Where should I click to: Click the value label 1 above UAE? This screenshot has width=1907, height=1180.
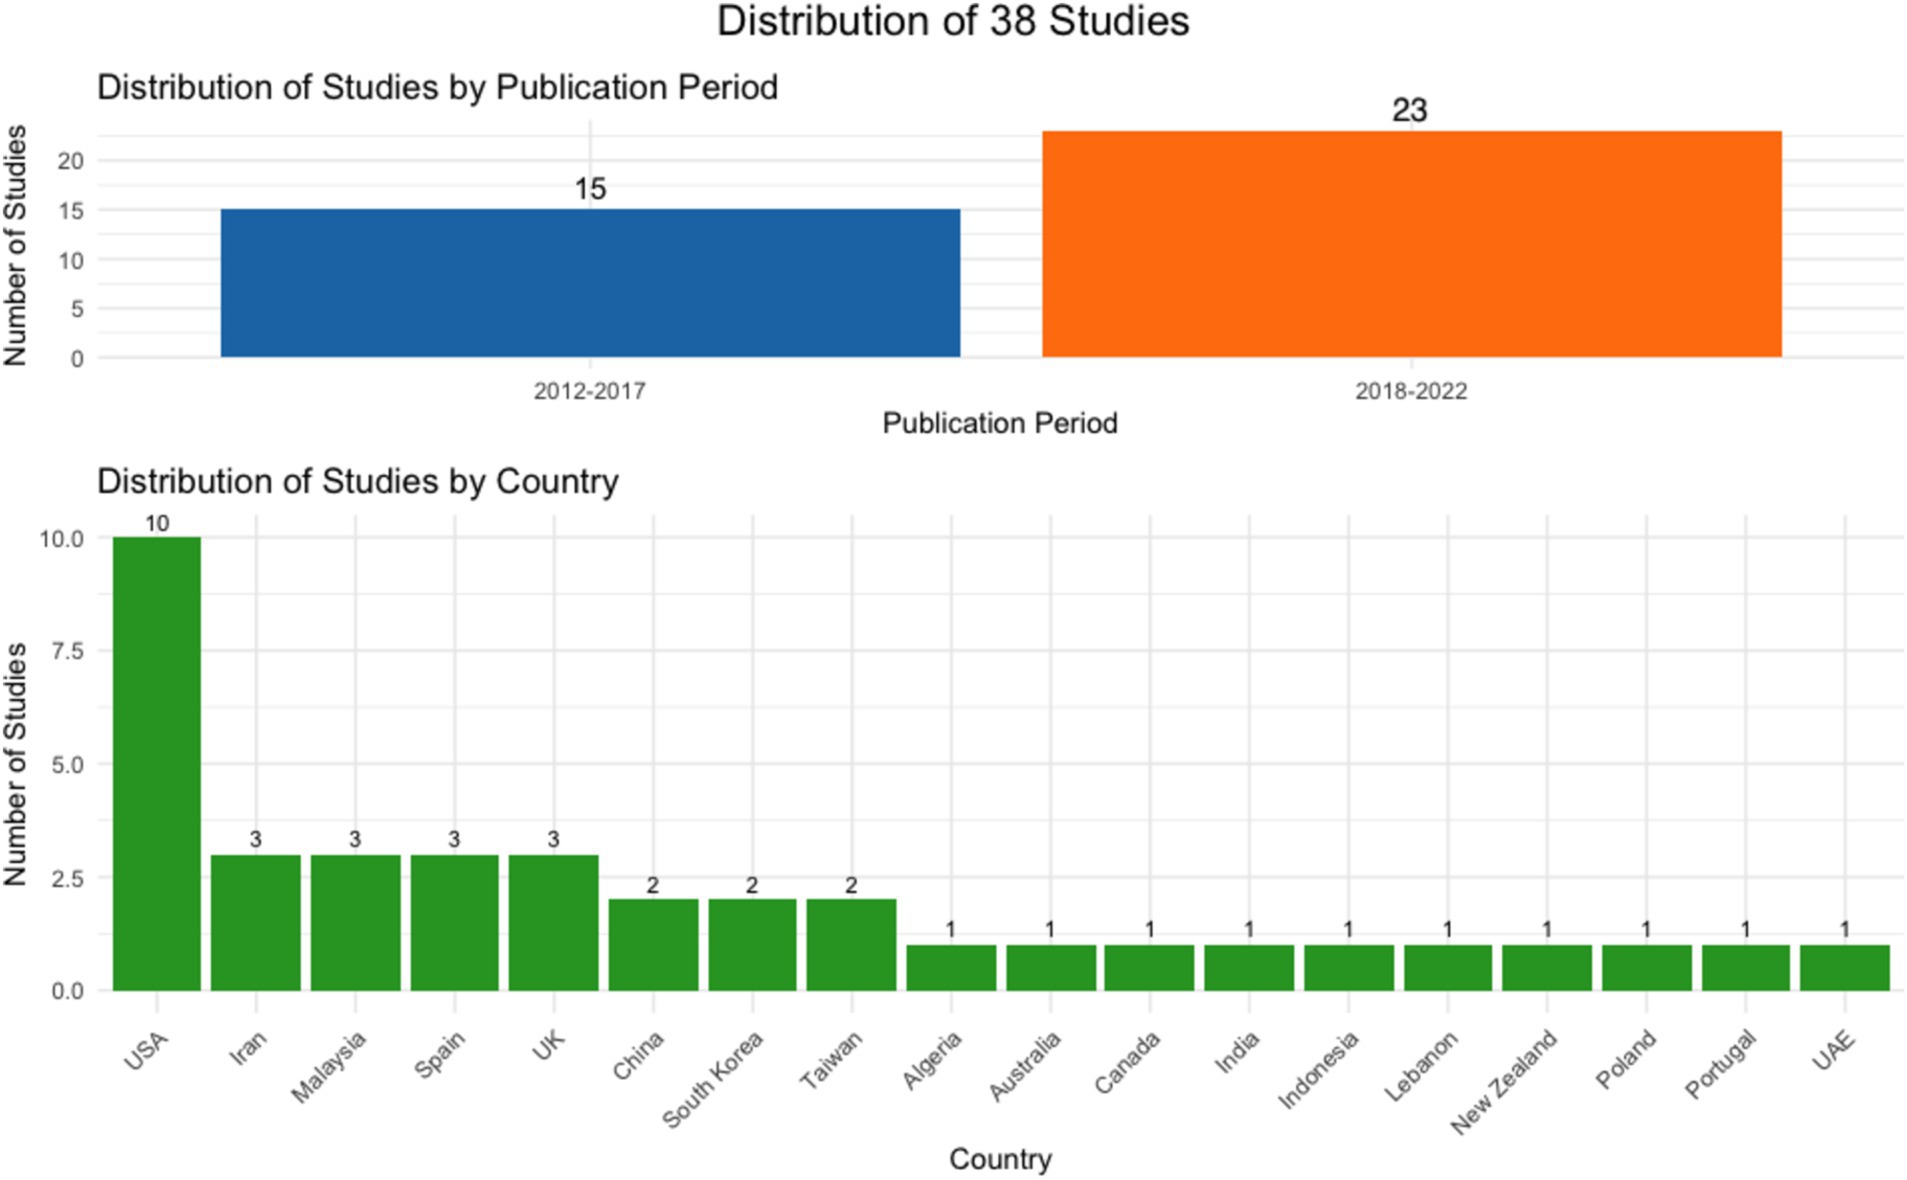[x=1845, y=930]
